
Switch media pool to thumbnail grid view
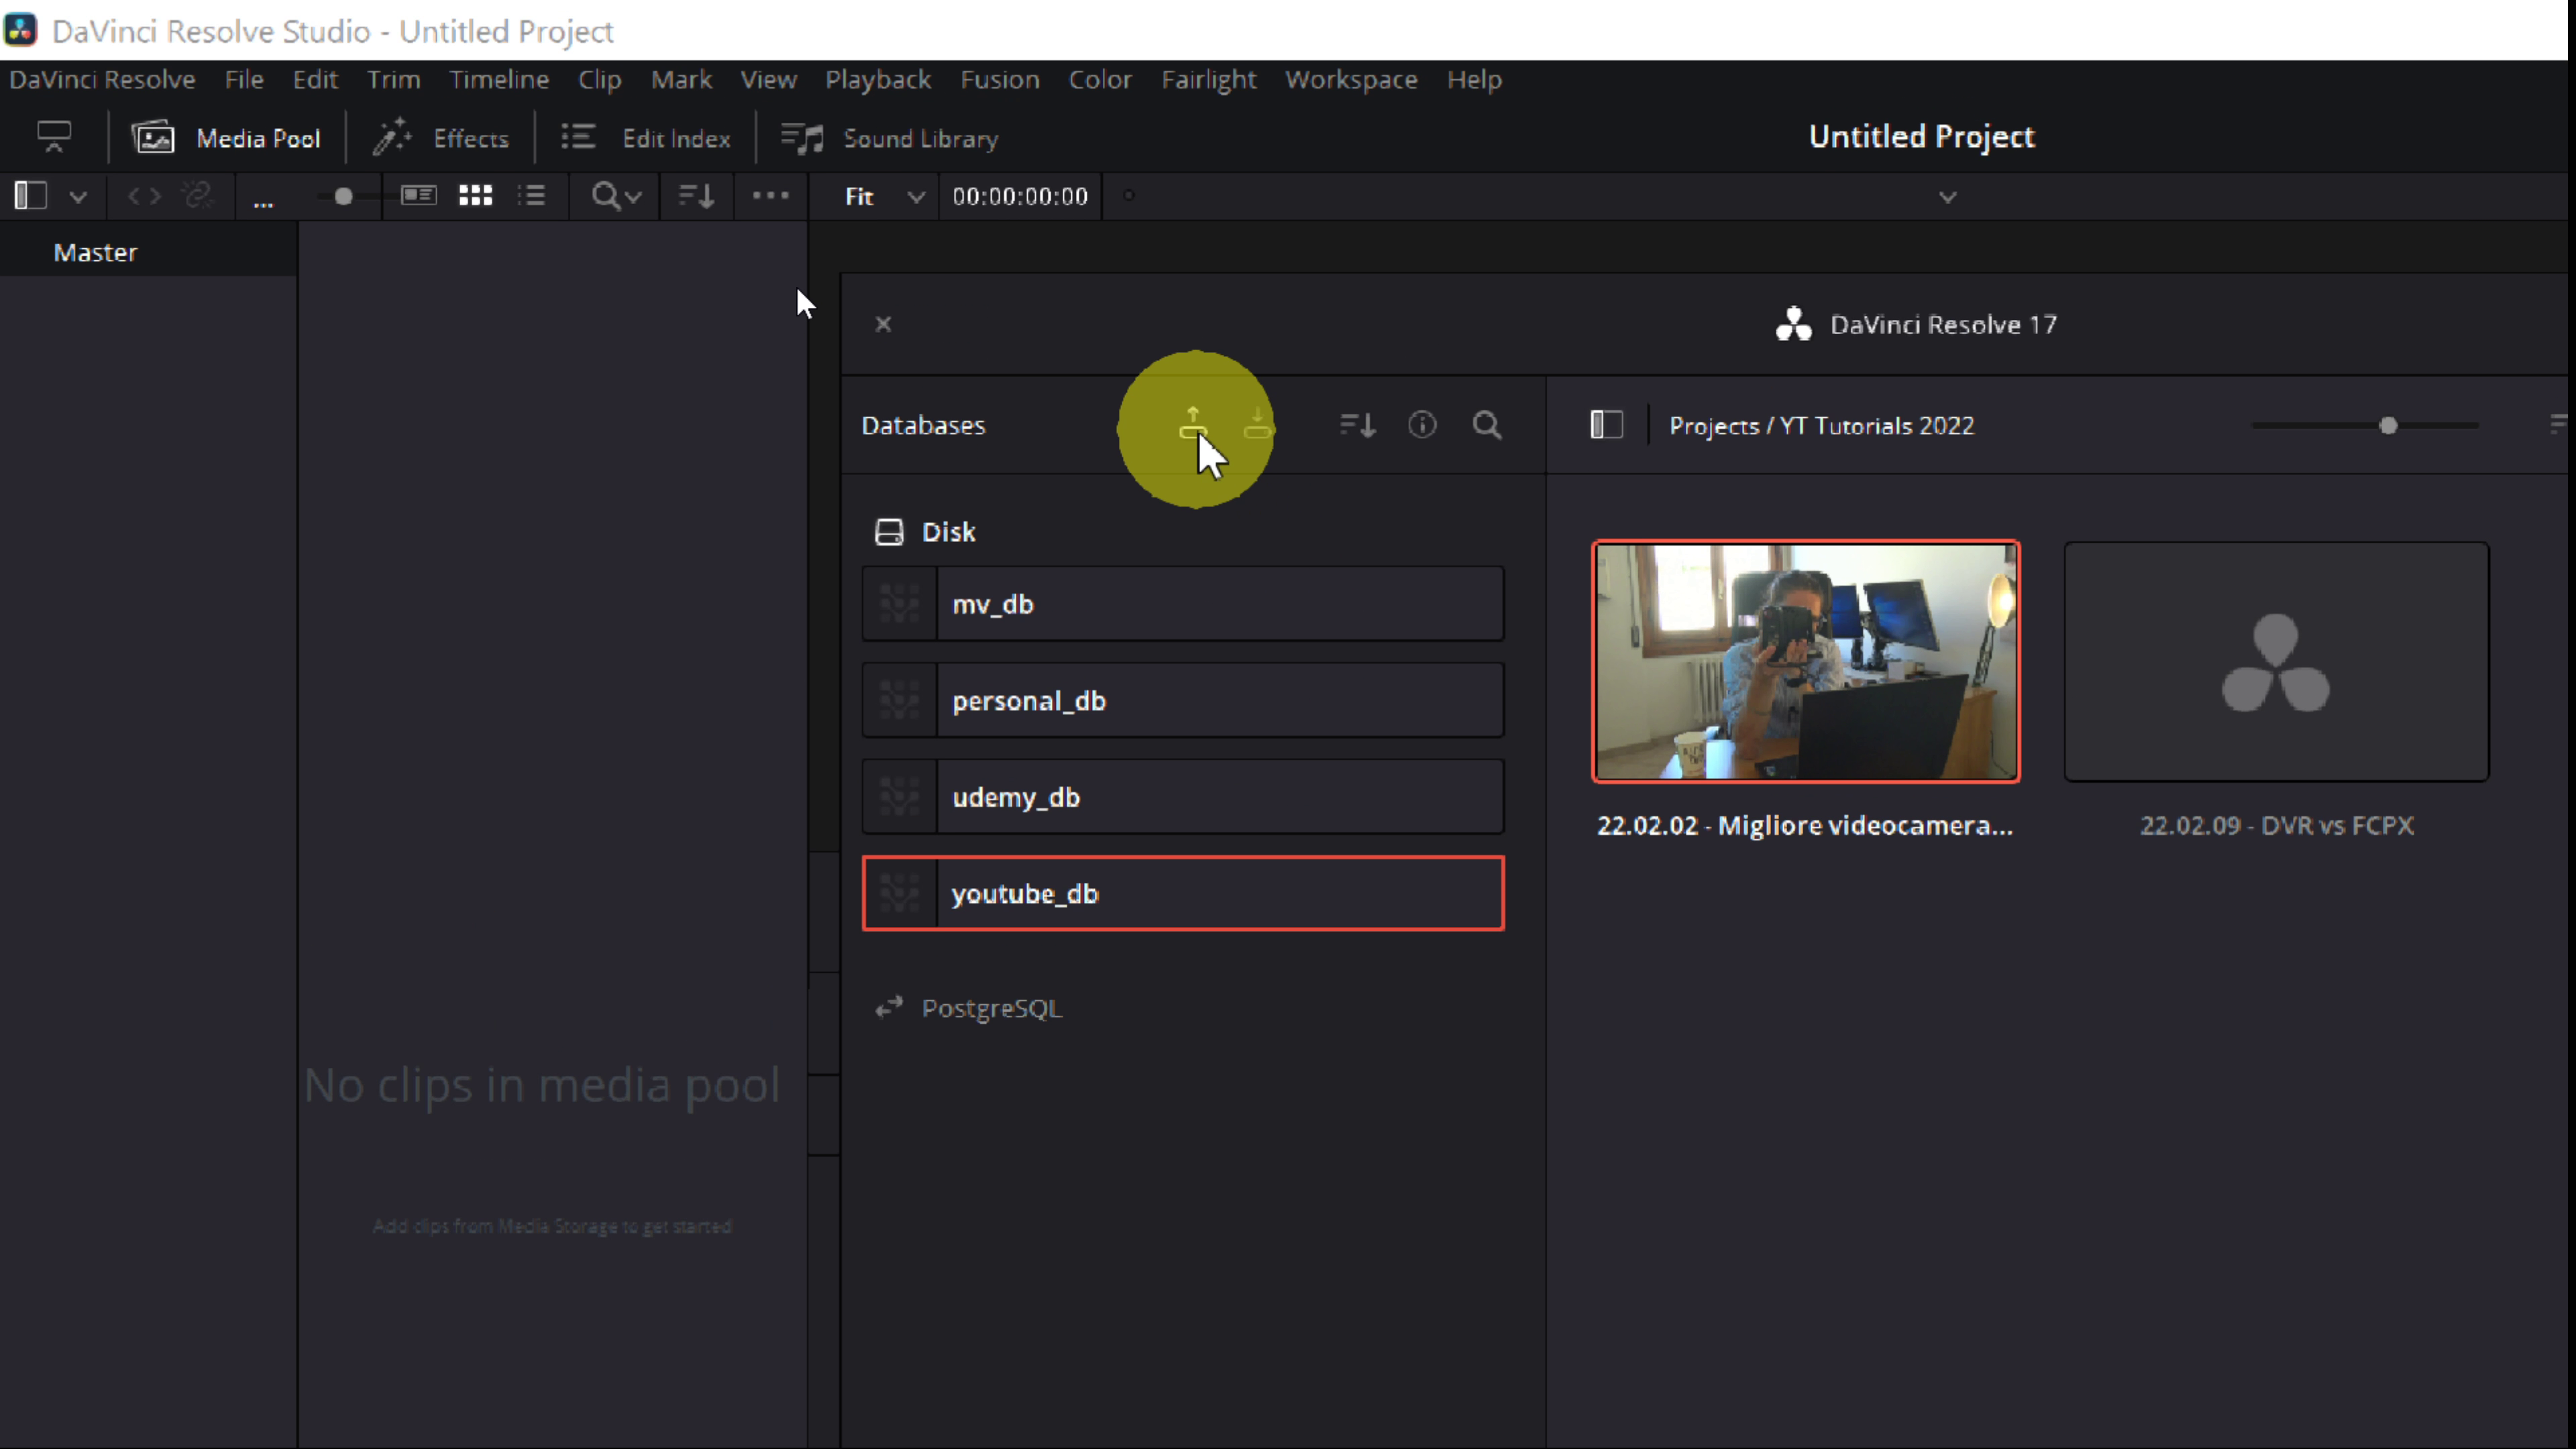click(476, 196)
